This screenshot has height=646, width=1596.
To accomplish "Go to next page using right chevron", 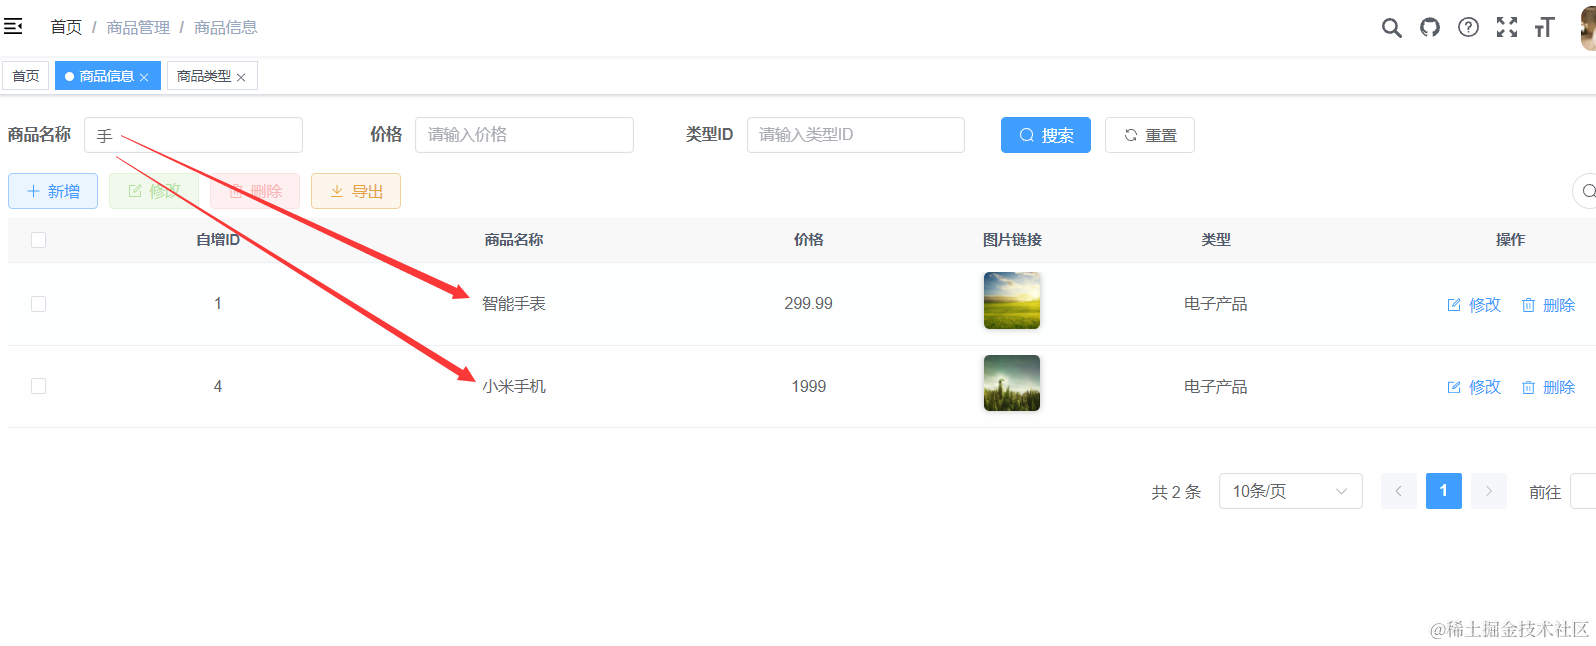I will (x=1488, y=491).
